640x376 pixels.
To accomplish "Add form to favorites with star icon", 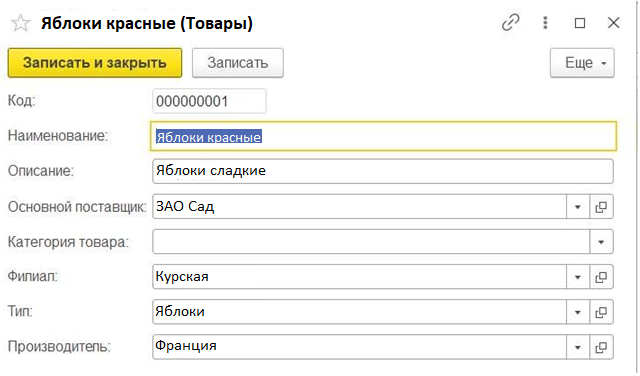I will point(20,23).
